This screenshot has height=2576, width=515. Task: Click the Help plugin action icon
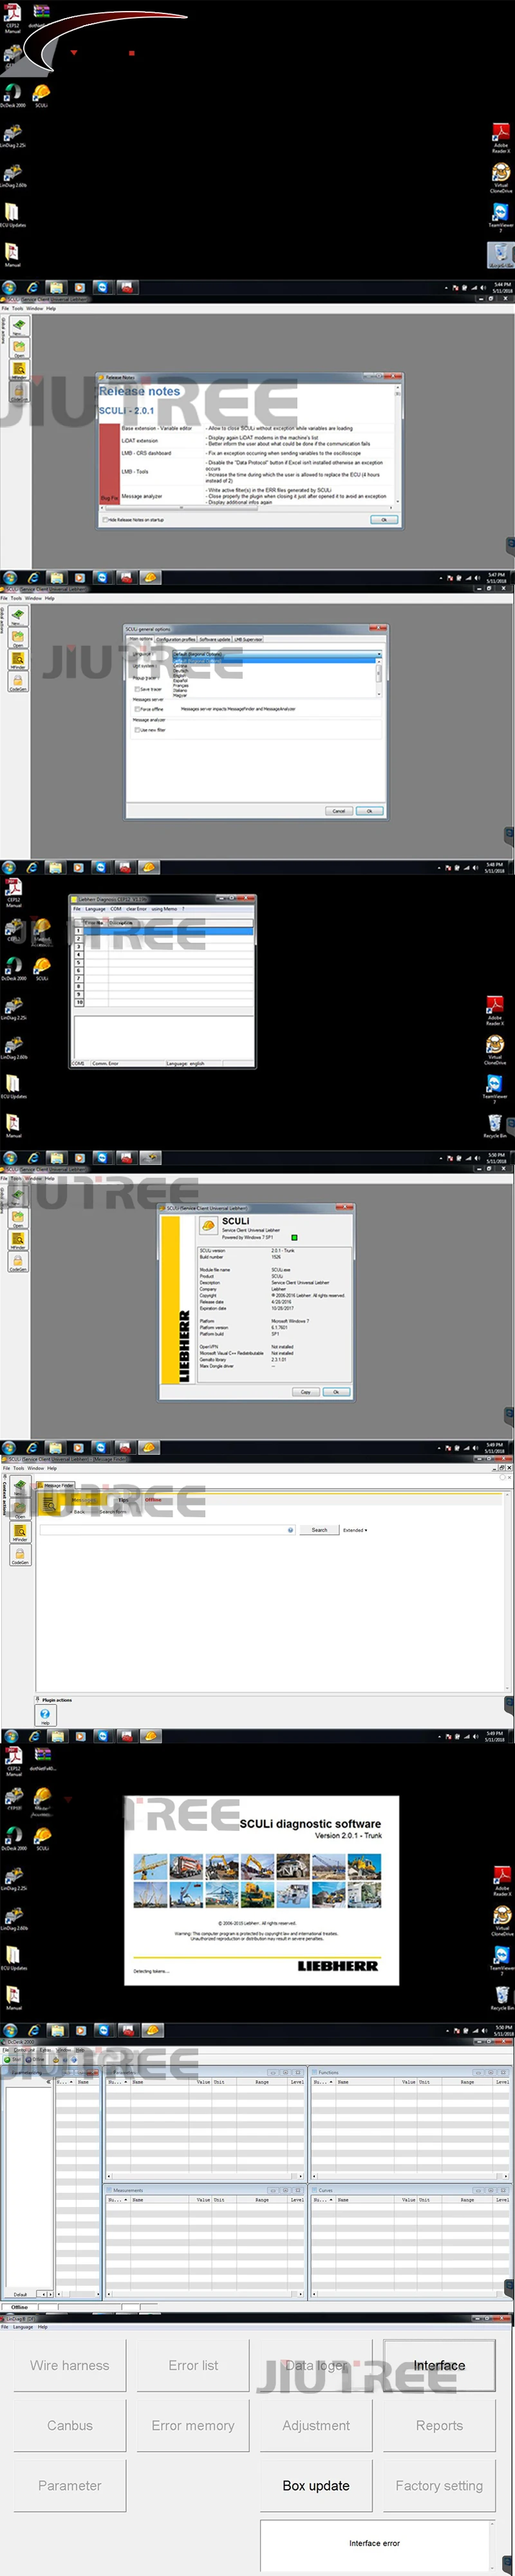coord(45,1716)
